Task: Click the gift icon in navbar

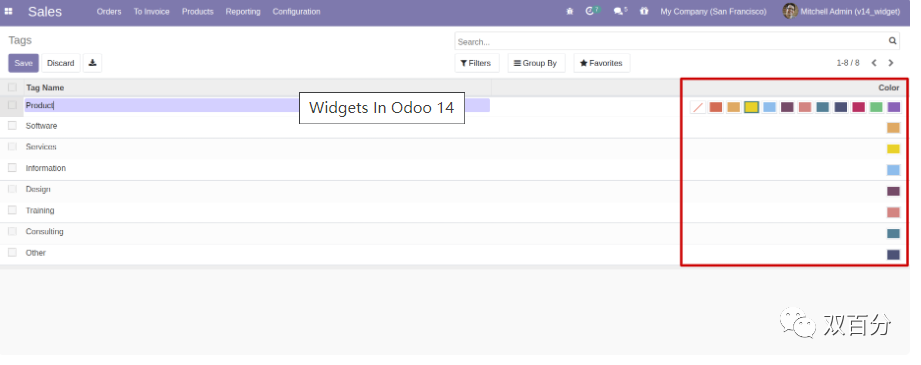Action: point(644,11)
